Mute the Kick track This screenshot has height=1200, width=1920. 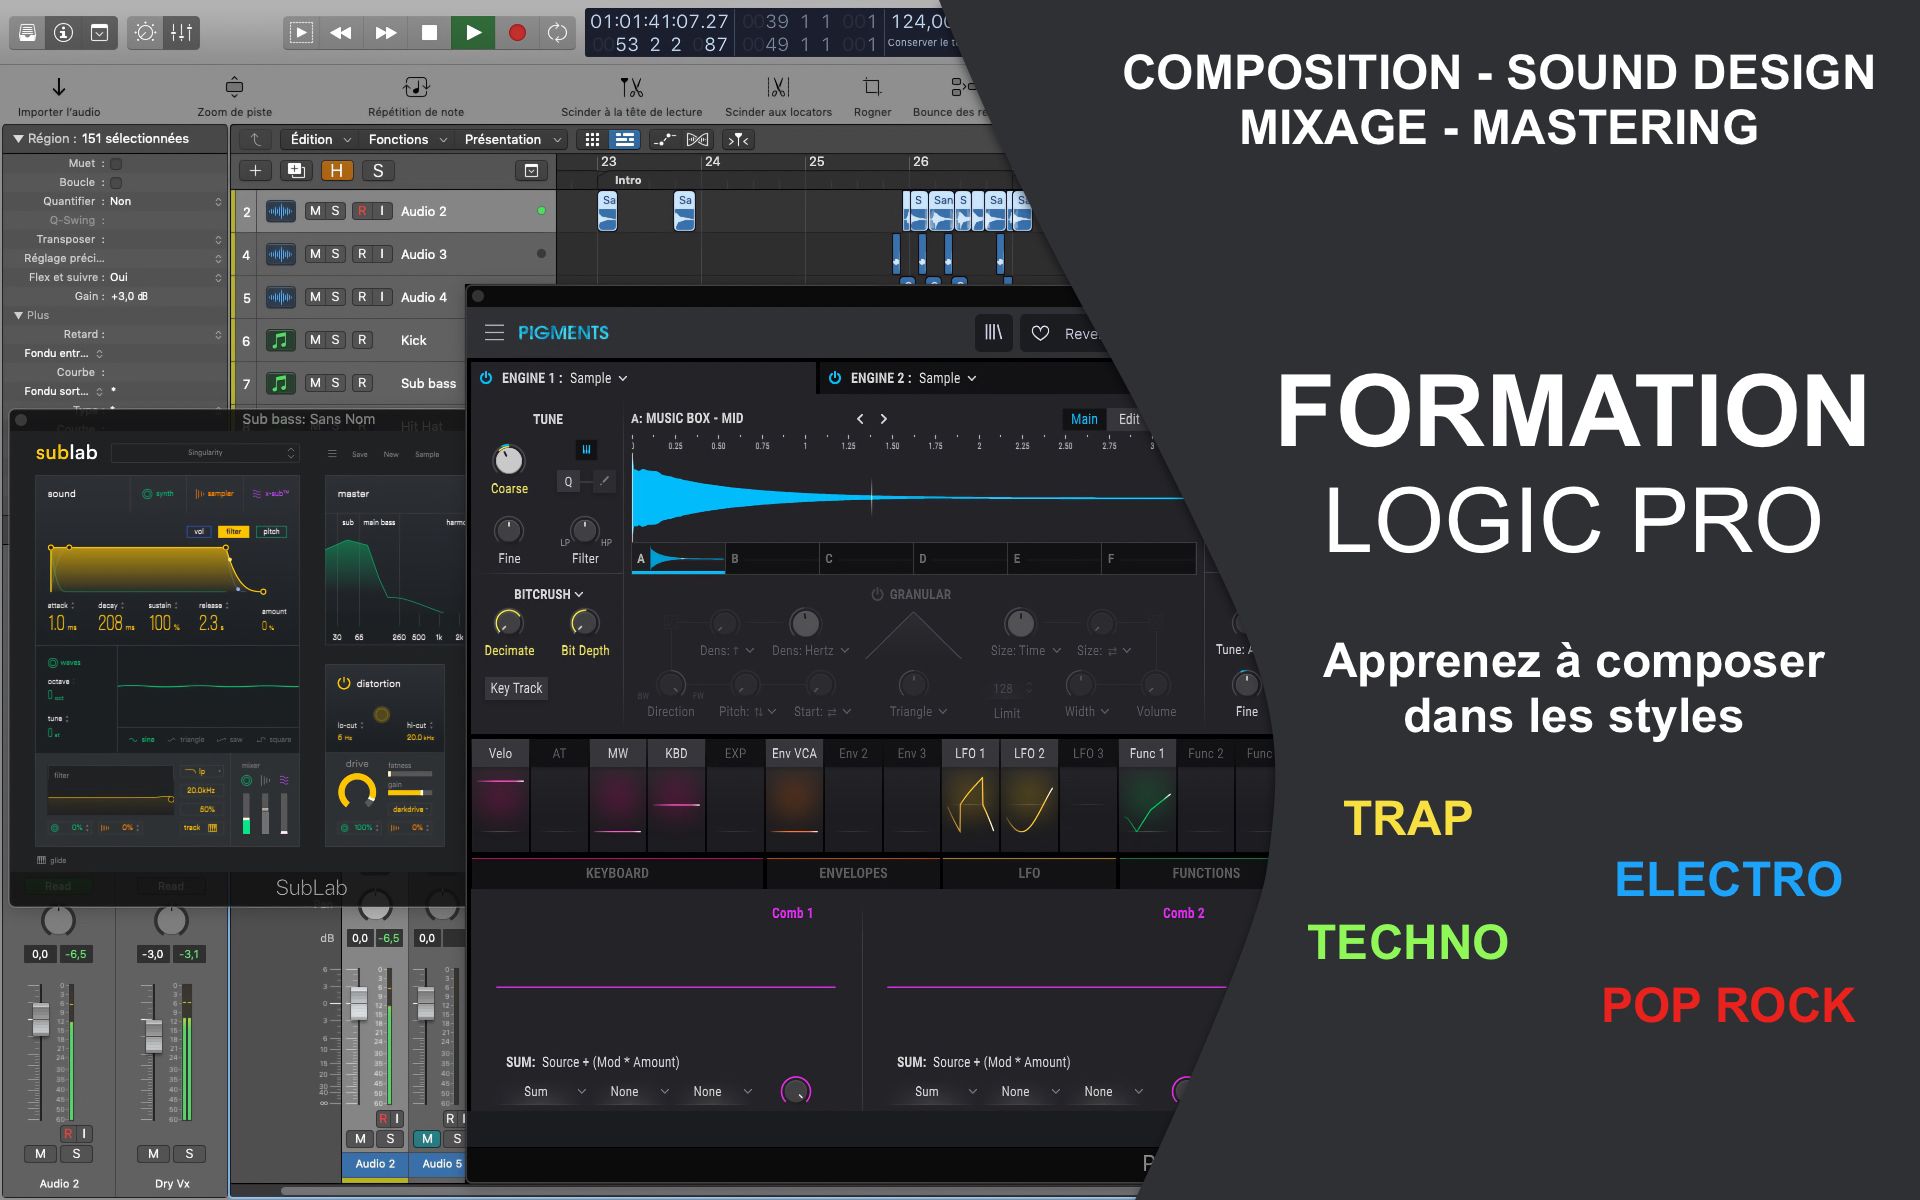tap(315, 340)
